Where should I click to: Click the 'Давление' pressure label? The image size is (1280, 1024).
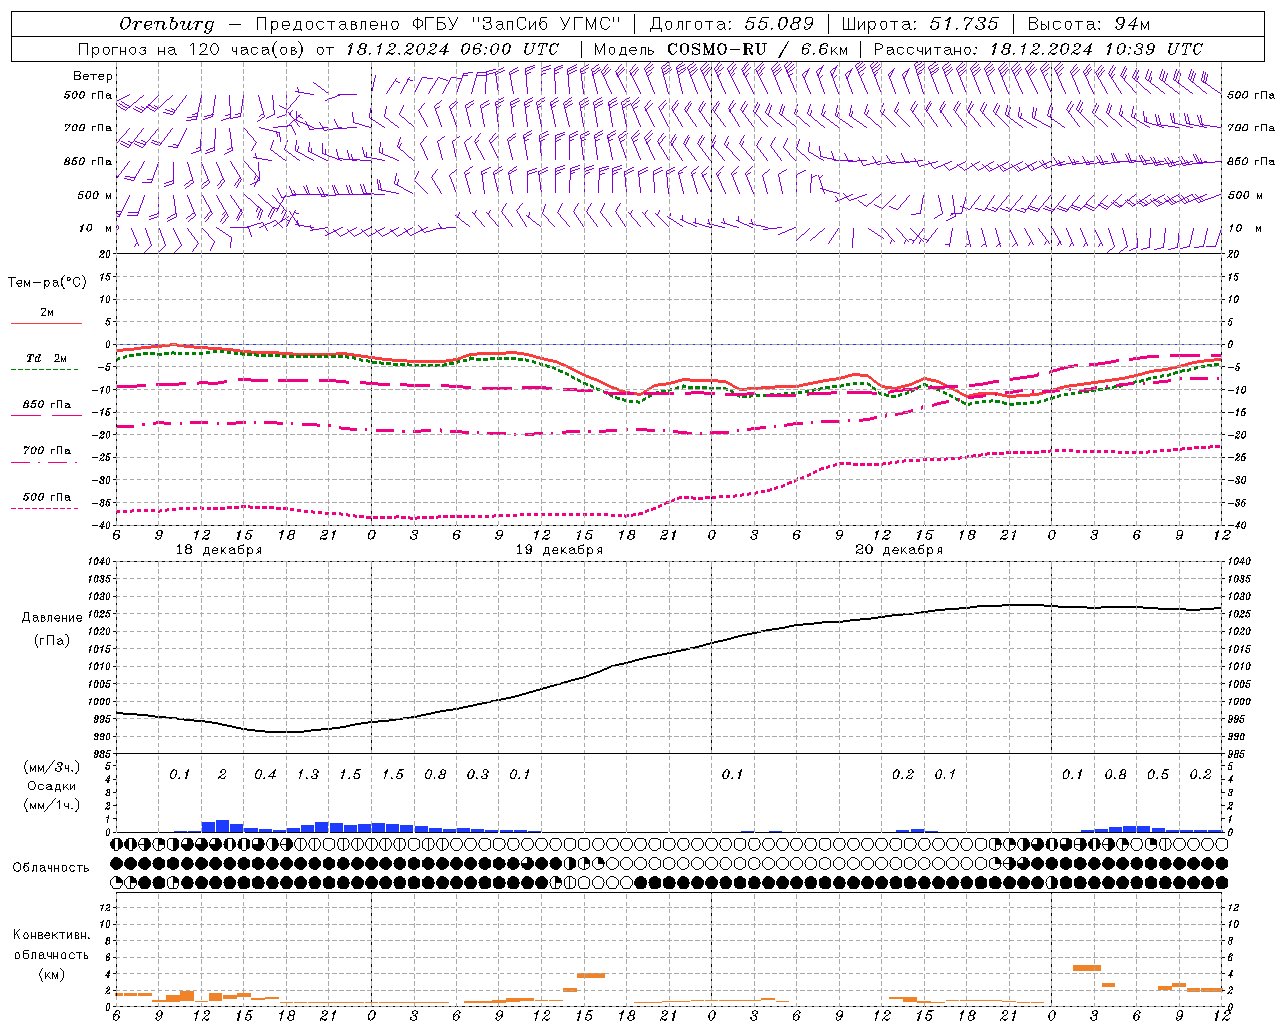point(52,618)
